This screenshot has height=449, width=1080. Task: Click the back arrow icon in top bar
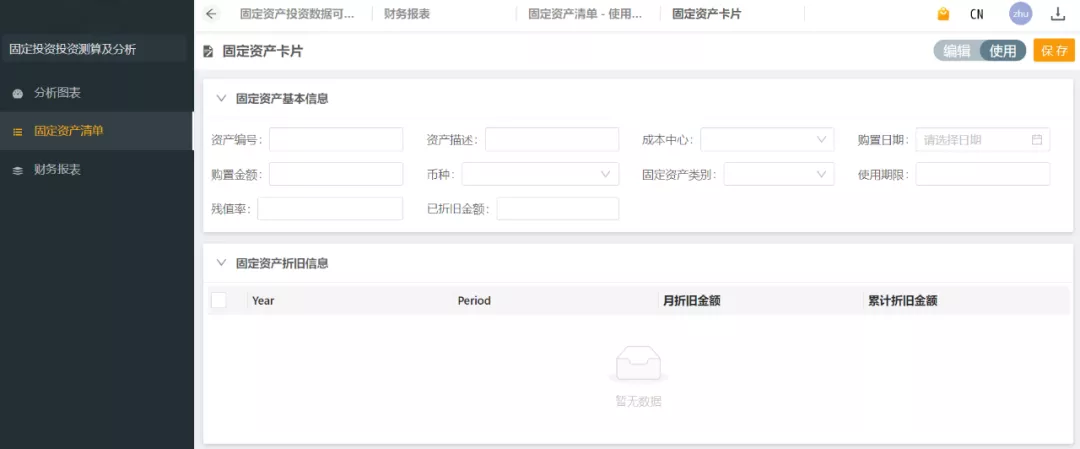point(210,14)
